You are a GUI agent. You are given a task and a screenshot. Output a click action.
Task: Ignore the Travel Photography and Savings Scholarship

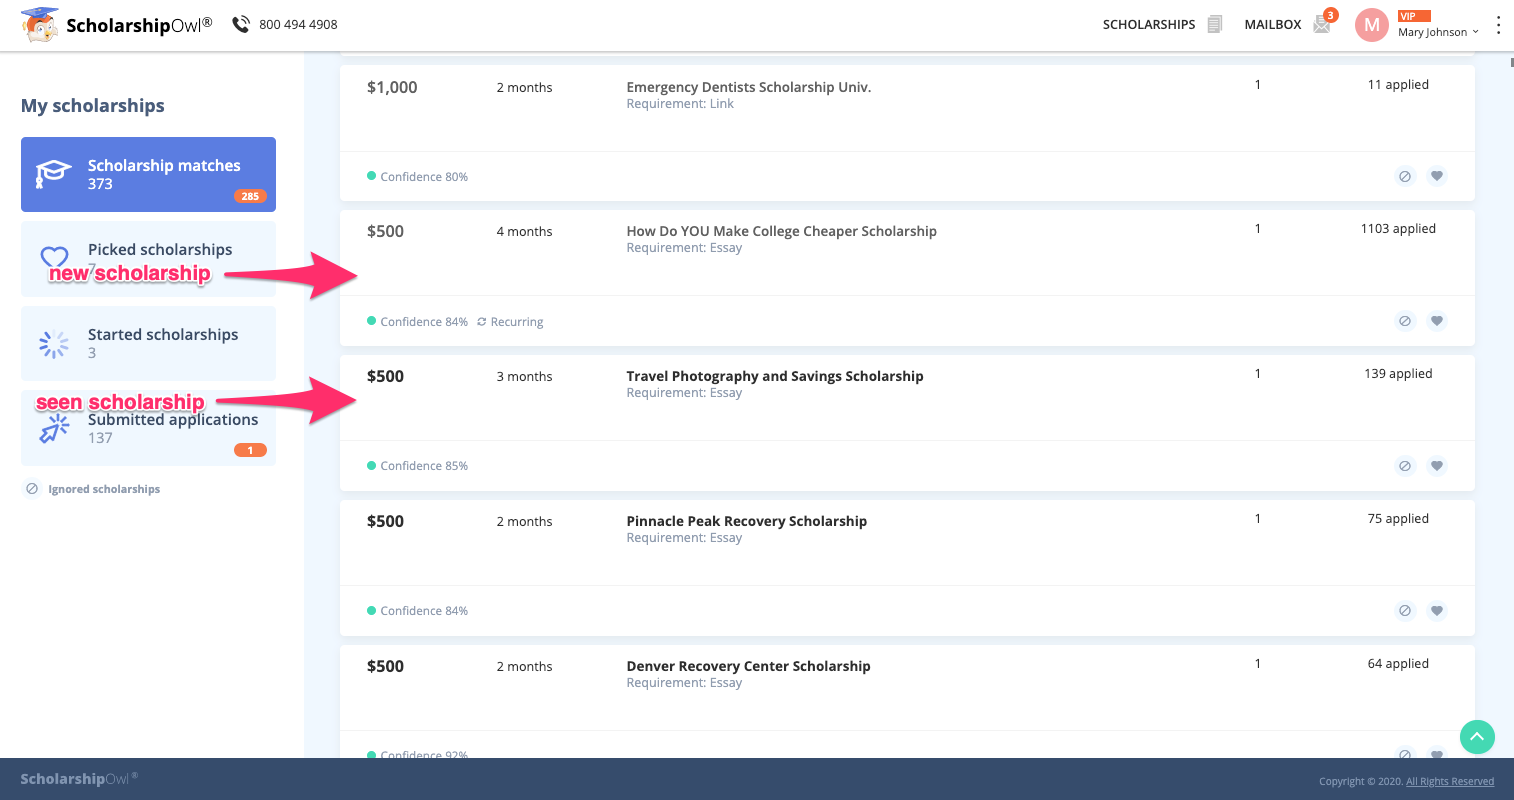click(x=1405, y=466)
